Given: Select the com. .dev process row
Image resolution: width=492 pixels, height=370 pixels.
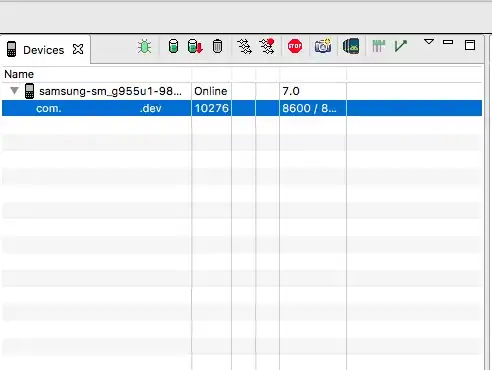Looking at the screenshot, I should pos(242,108).
